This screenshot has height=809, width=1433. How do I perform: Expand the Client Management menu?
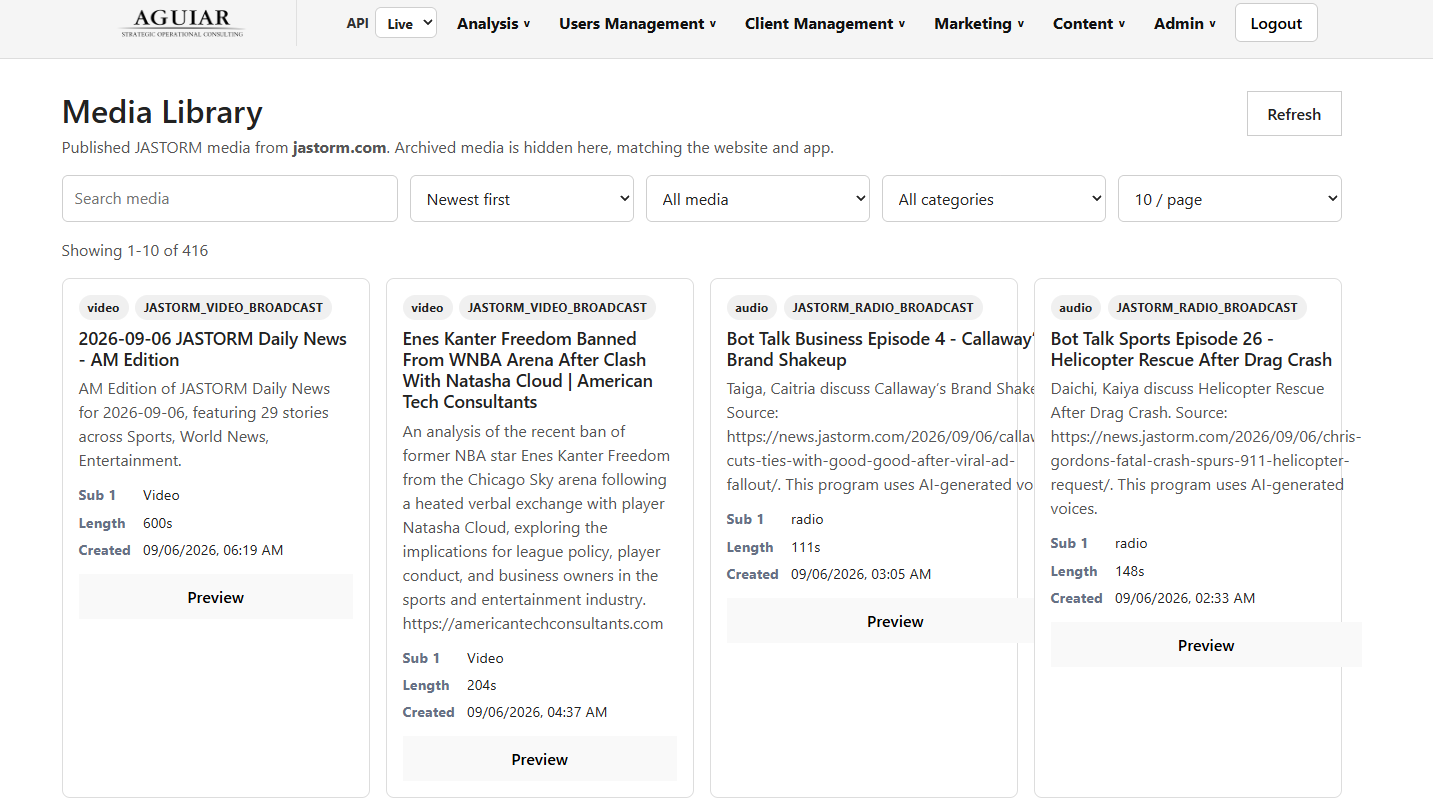click(x=825, y=23)
